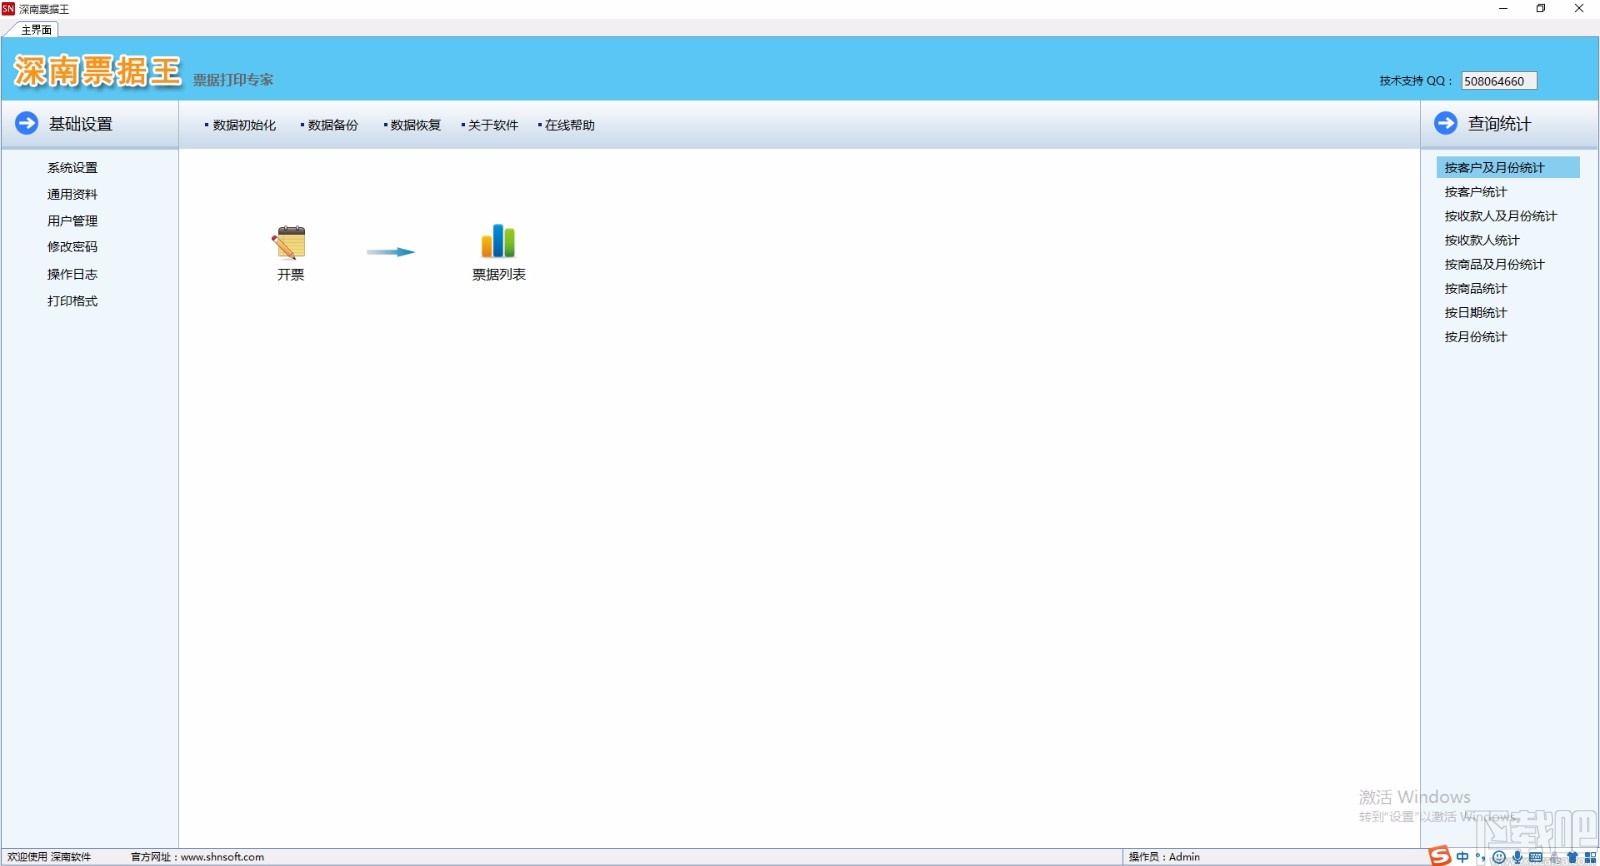Open the Sogou input method S icon
Screen dimensions: 1600x866
[1439, 856]
